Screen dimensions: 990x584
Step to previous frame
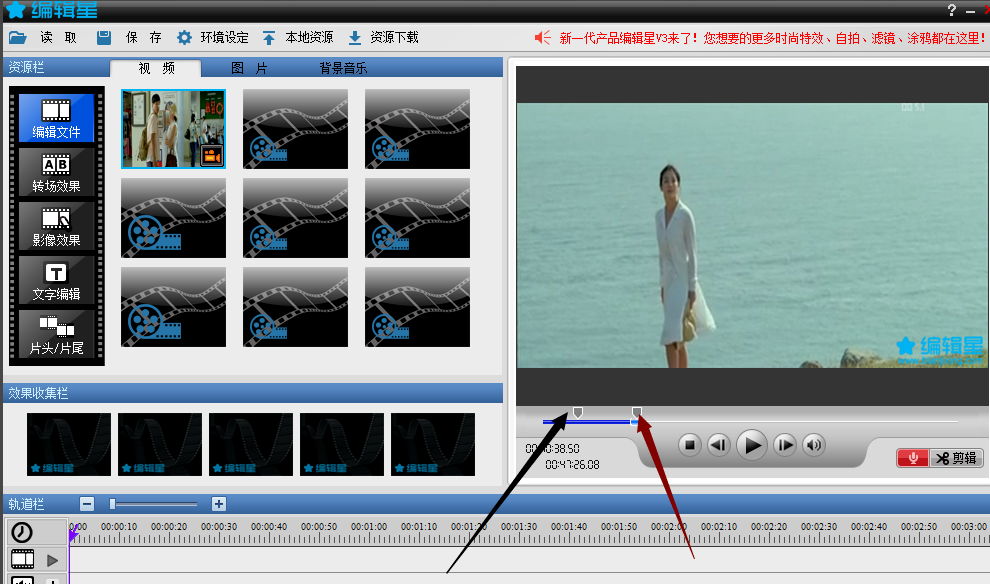(719, 445)
